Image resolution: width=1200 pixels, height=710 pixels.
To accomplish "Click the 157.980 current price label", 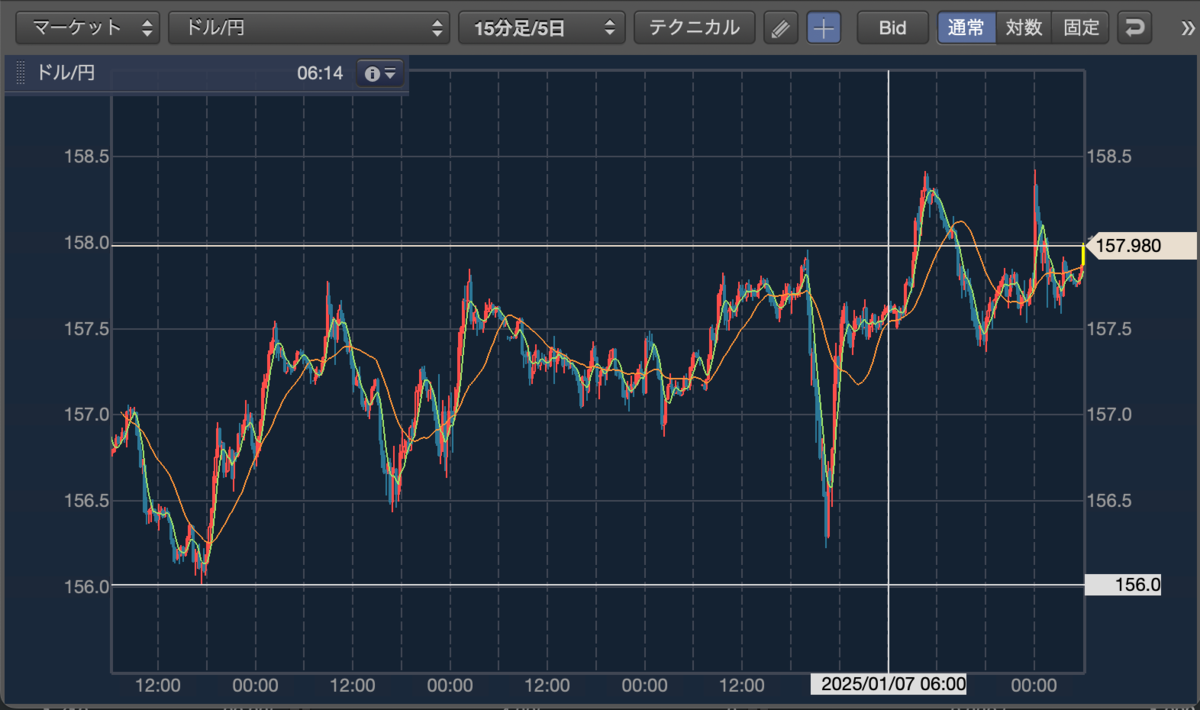I will point(1141,246).
